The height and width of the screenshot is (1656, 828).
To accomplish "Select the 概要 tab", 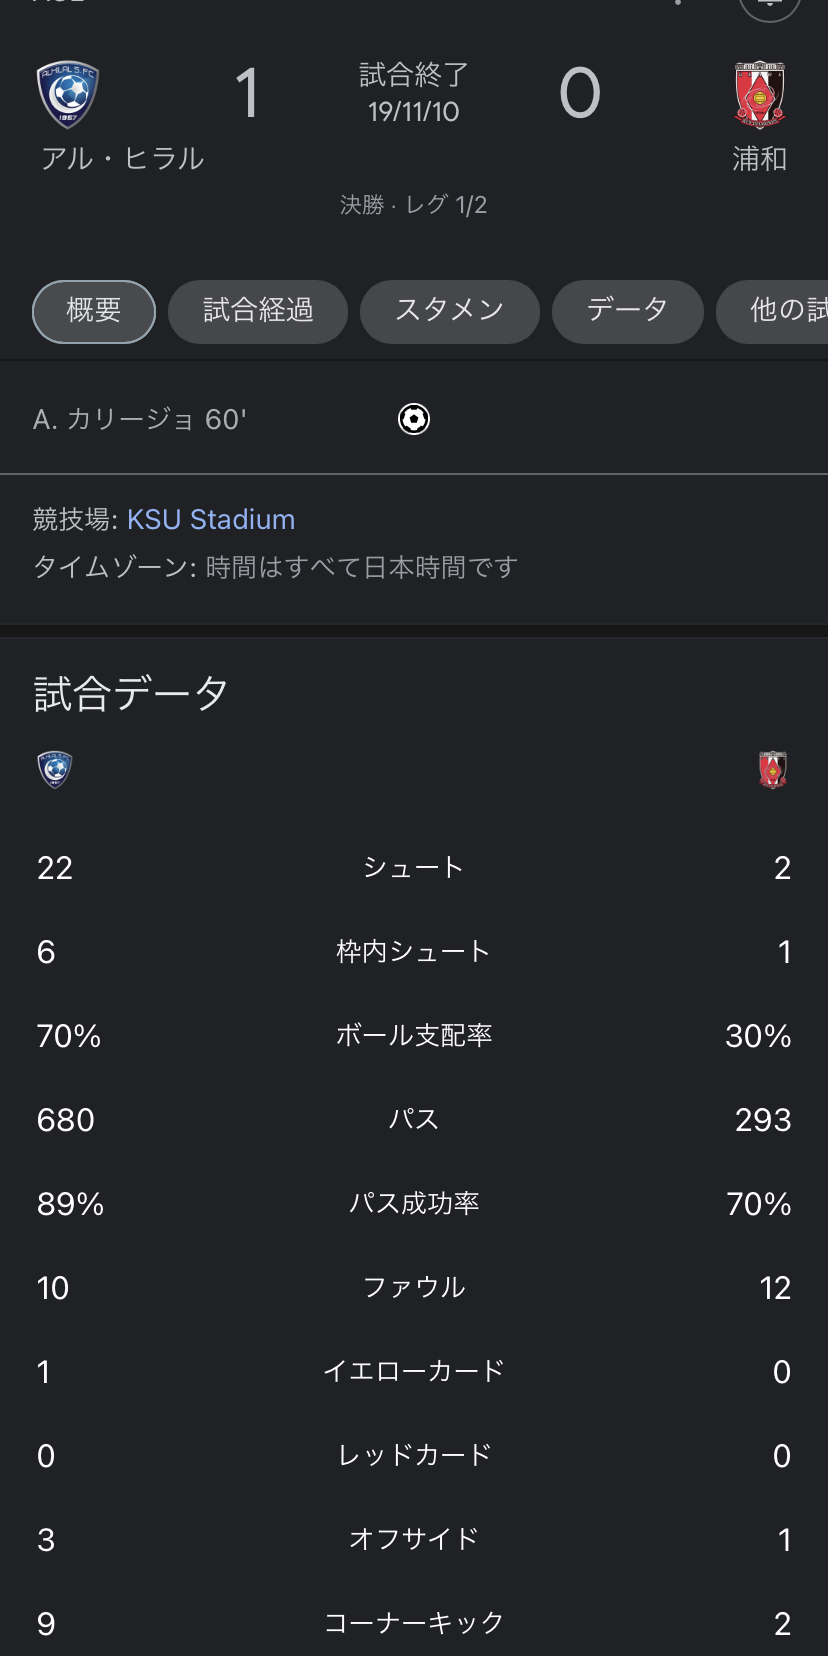I will pos(94,311).
